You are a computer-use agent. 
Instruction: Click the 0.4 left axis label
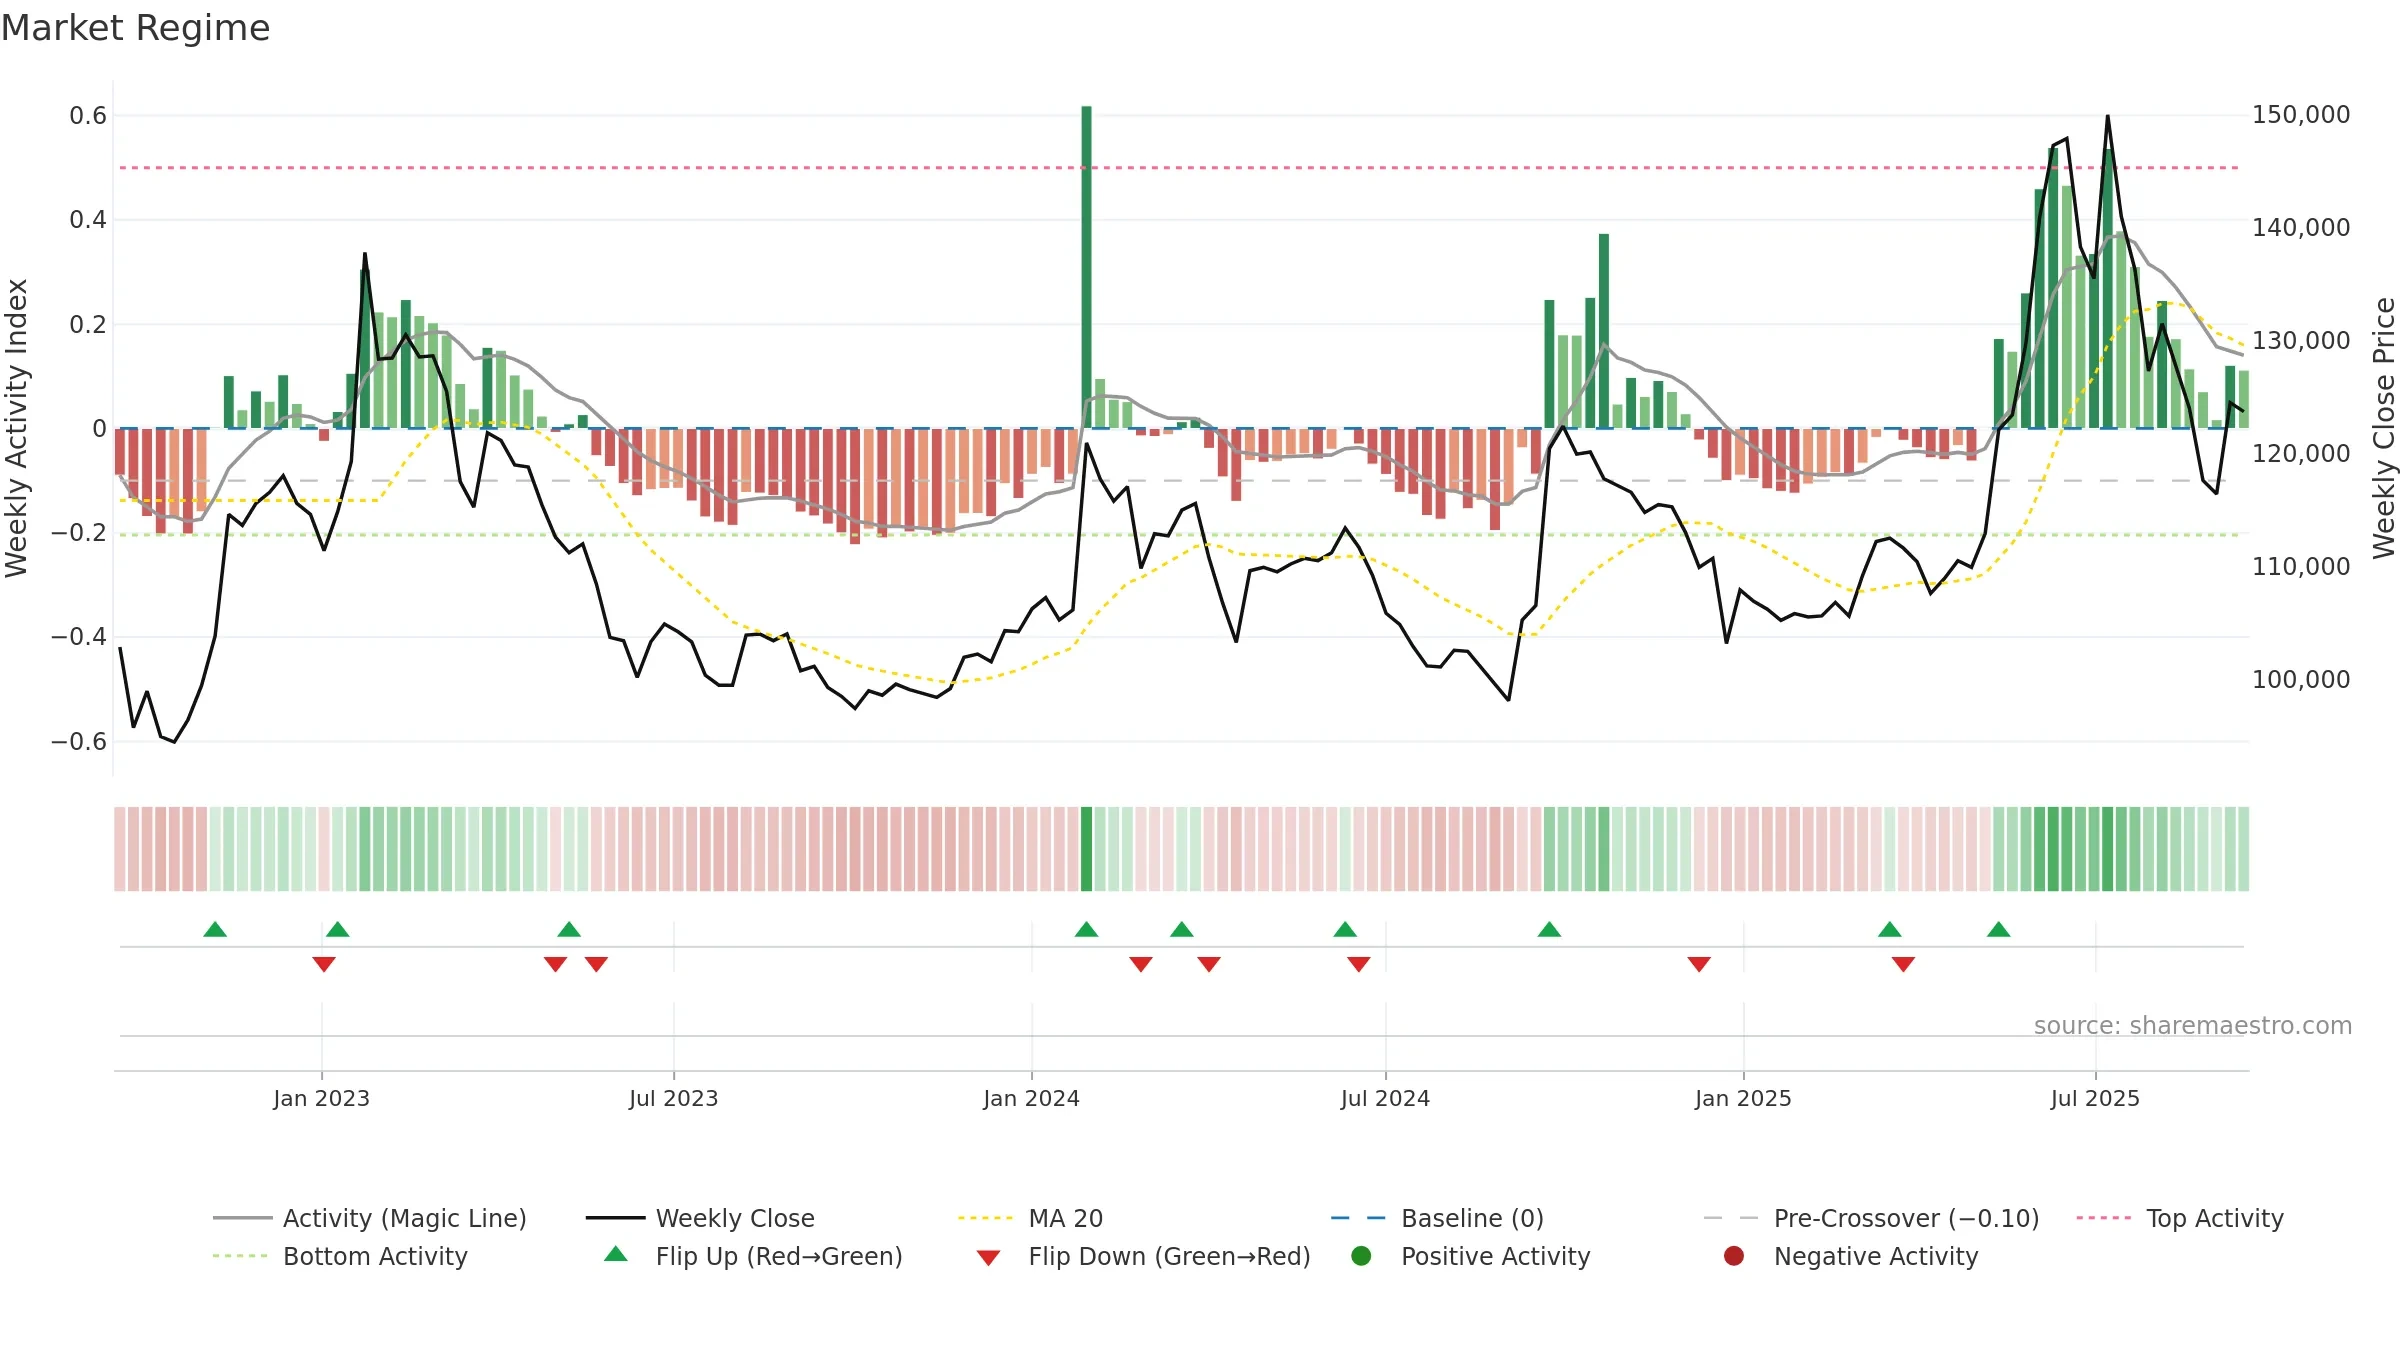88,220
